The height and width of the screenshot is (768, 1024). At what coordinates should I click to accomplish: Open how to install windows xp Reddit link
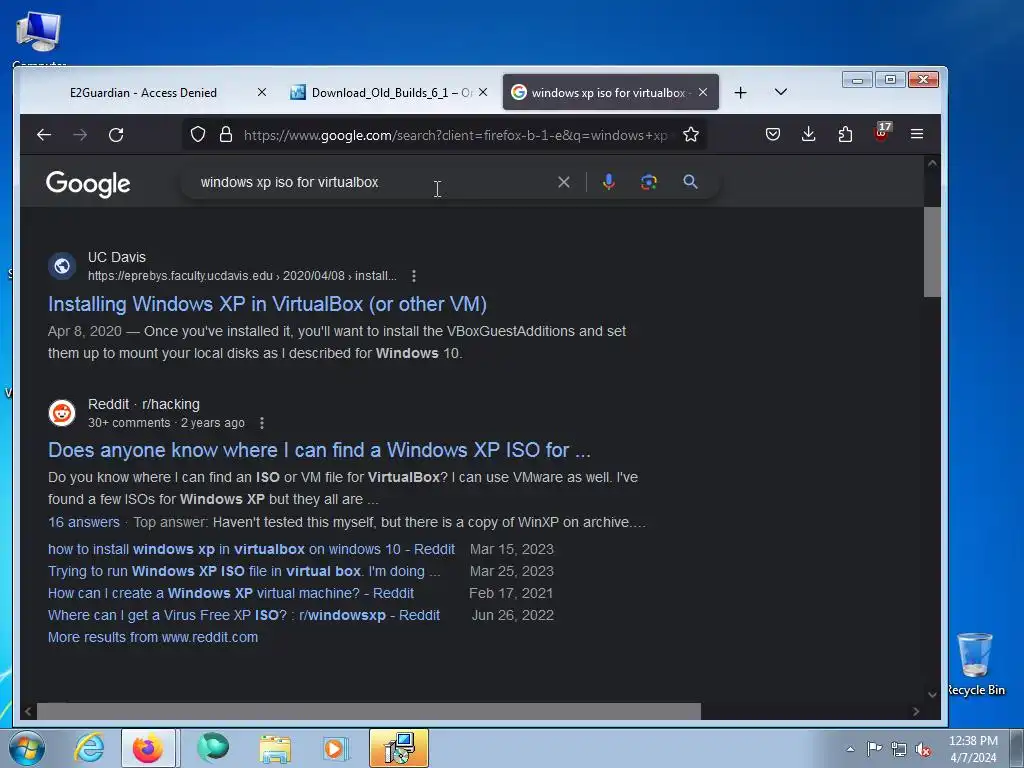[251, 549]
